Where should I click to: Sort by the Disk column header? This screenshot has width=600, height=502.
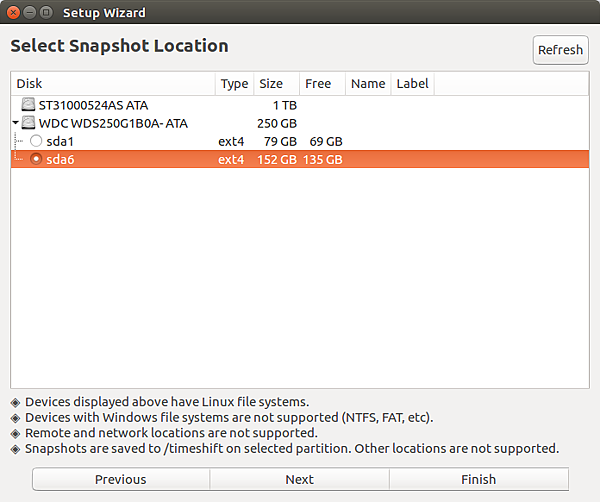click(113, 83)
